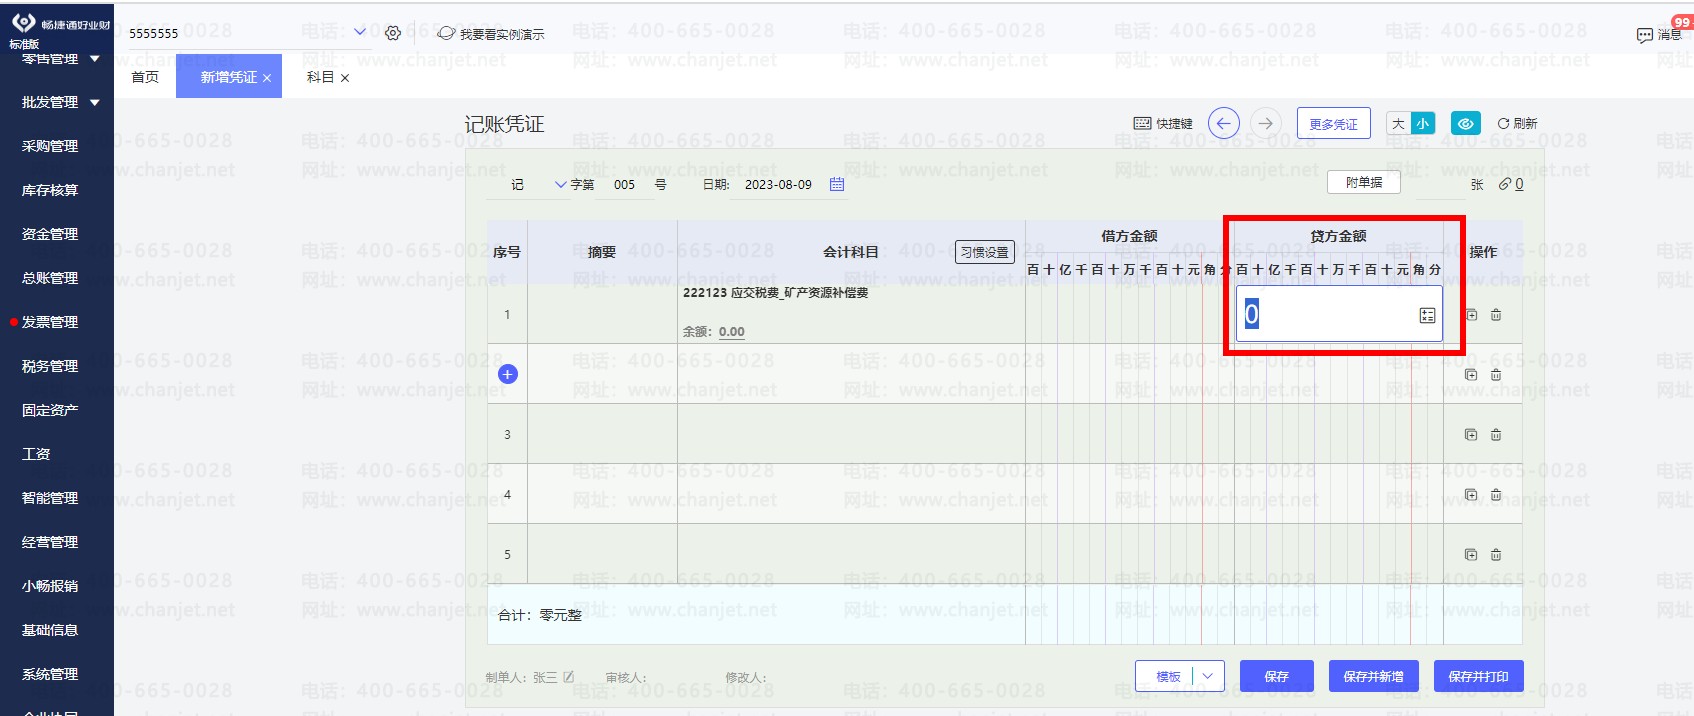Screen dimensions: 1694x716
Task: Open 库存核算 in the sidebar
Action: point(50,190)
